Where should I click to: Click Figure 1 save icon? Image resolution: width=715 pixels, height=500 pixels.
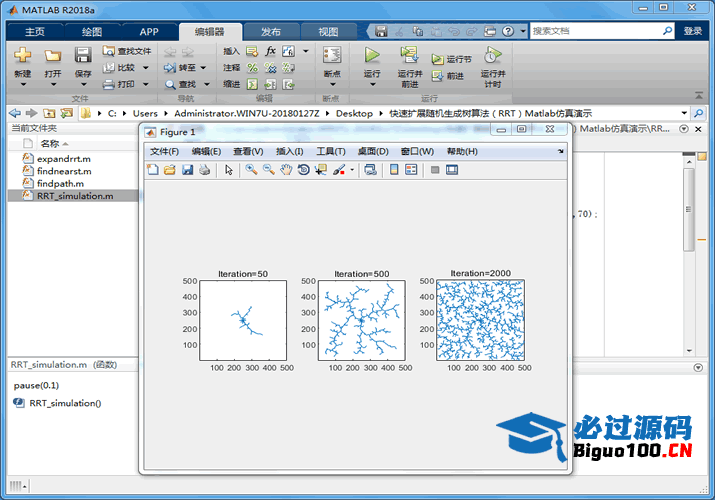(187, 170)
